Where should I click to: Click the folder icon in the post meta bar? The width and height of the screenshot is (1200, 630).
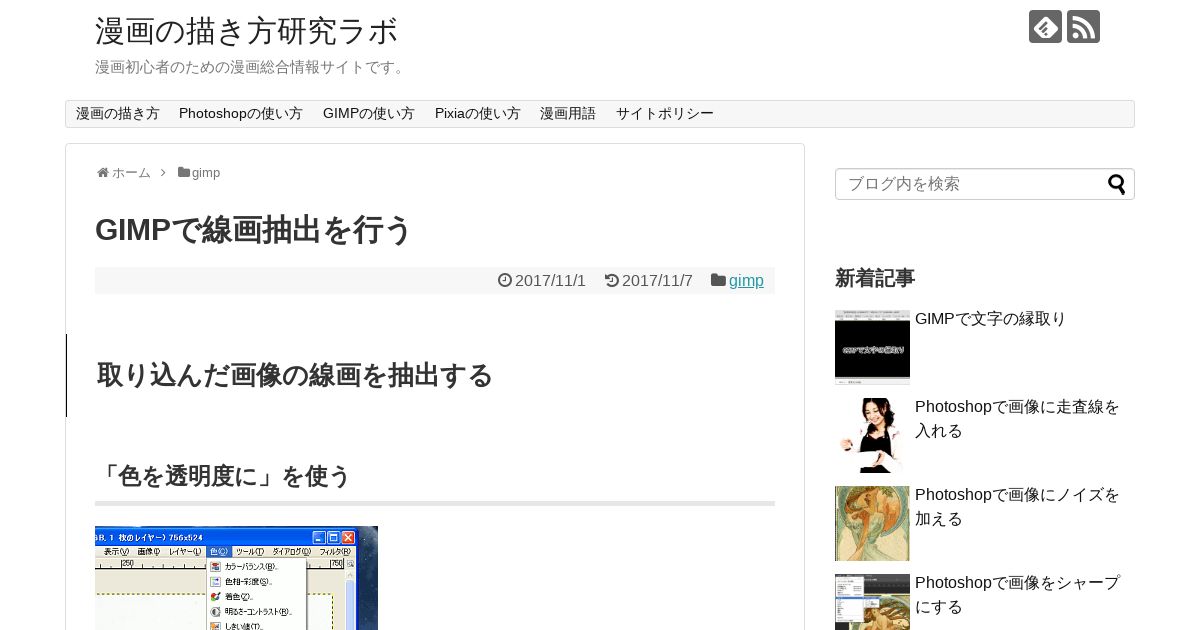pyautogui.click(x=718, y=281)
